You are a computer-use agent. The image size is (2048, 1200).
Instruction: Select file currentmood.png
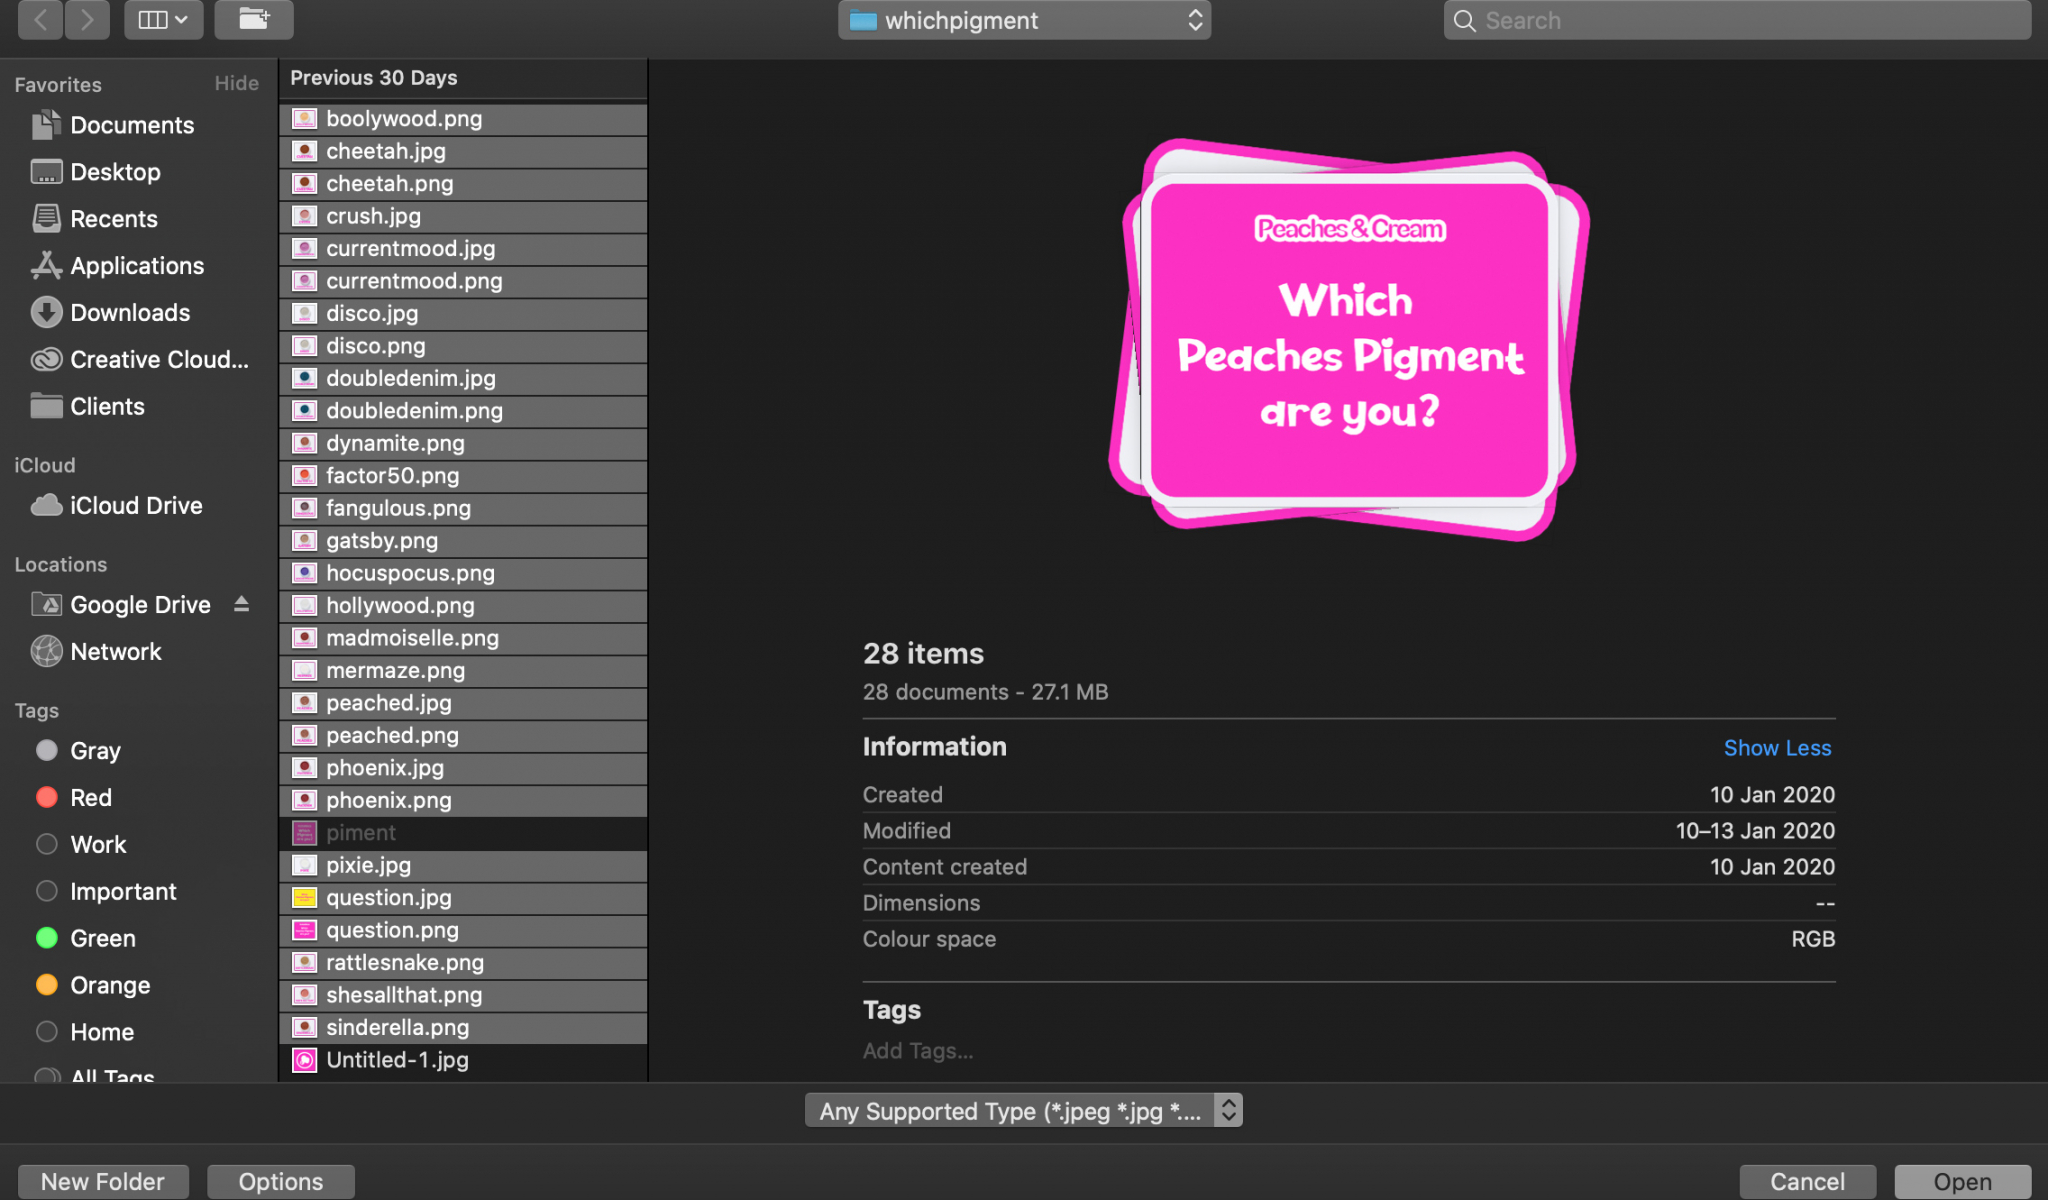click(463, 281)
